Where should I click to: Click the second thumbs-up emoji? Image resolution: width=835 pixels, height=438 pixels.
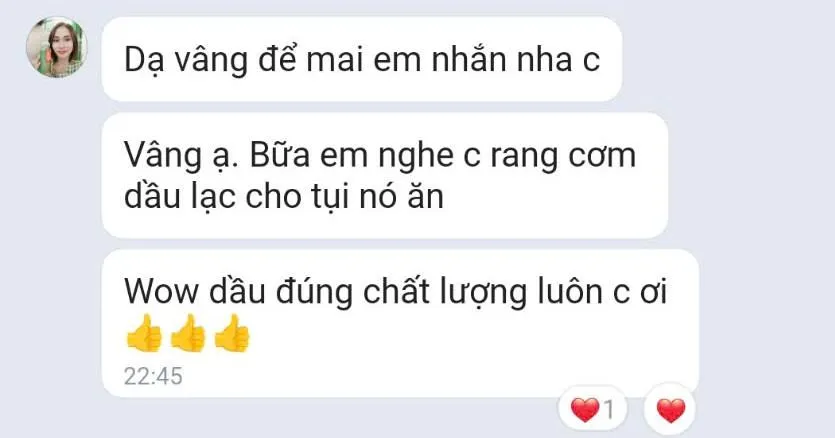coord(187,334)
